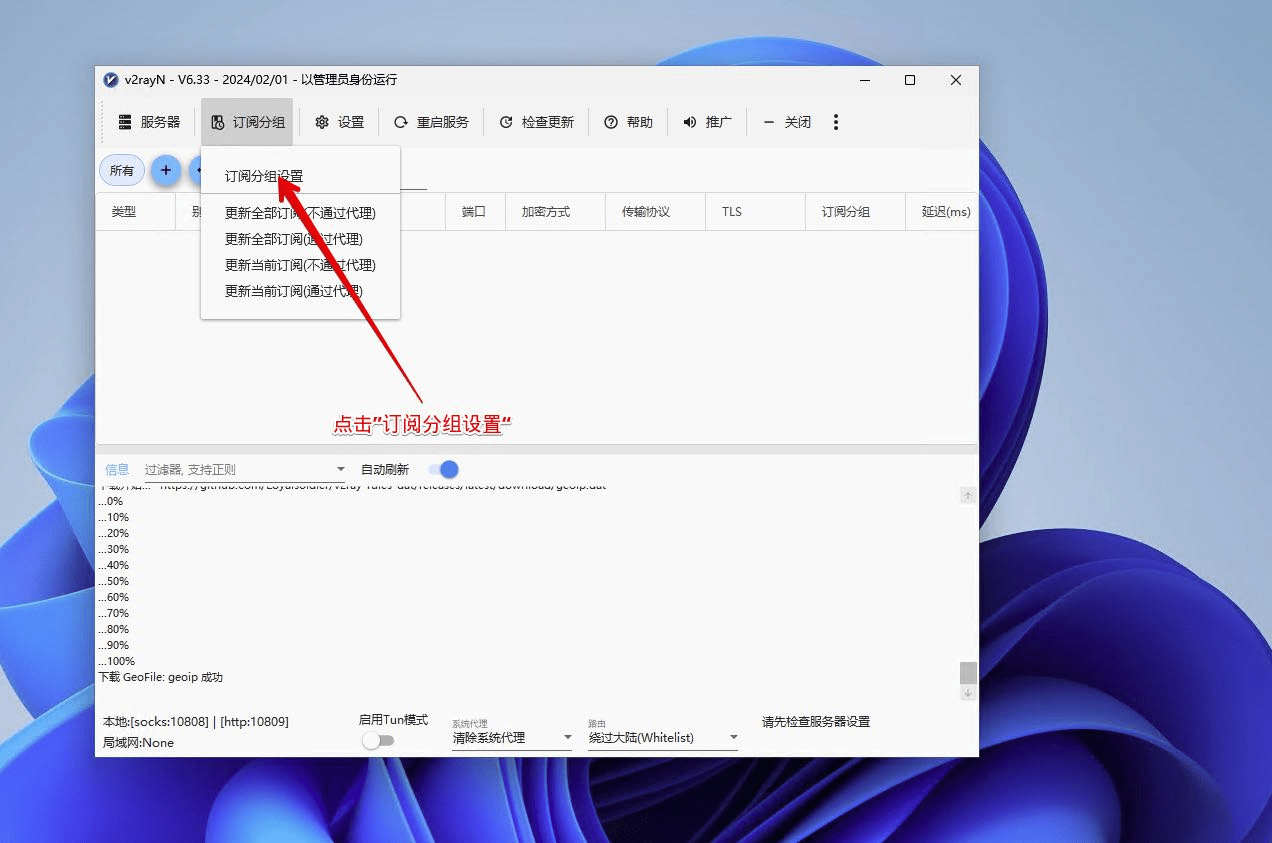Click the log scrollbar down arrow
Image resolution: width=1272 pixels, height=843 pixels.
[x=968, y=693]
